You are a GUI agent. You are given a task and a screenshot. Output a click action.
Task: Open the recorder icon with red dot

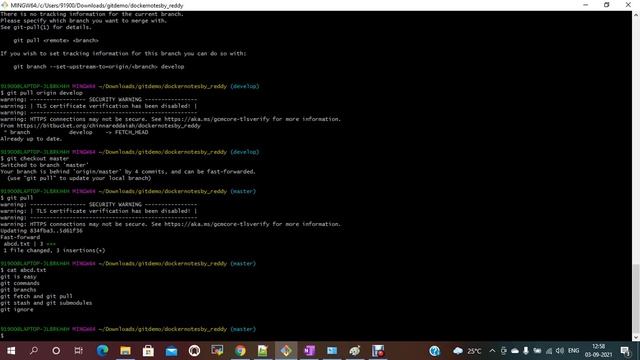click(x=378, y=351)
